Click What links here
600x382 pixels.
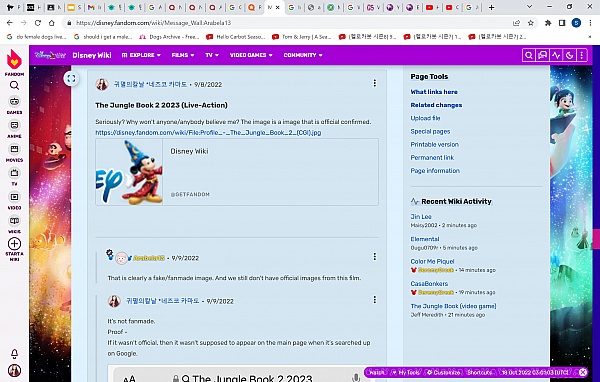[x=434, y=92]
